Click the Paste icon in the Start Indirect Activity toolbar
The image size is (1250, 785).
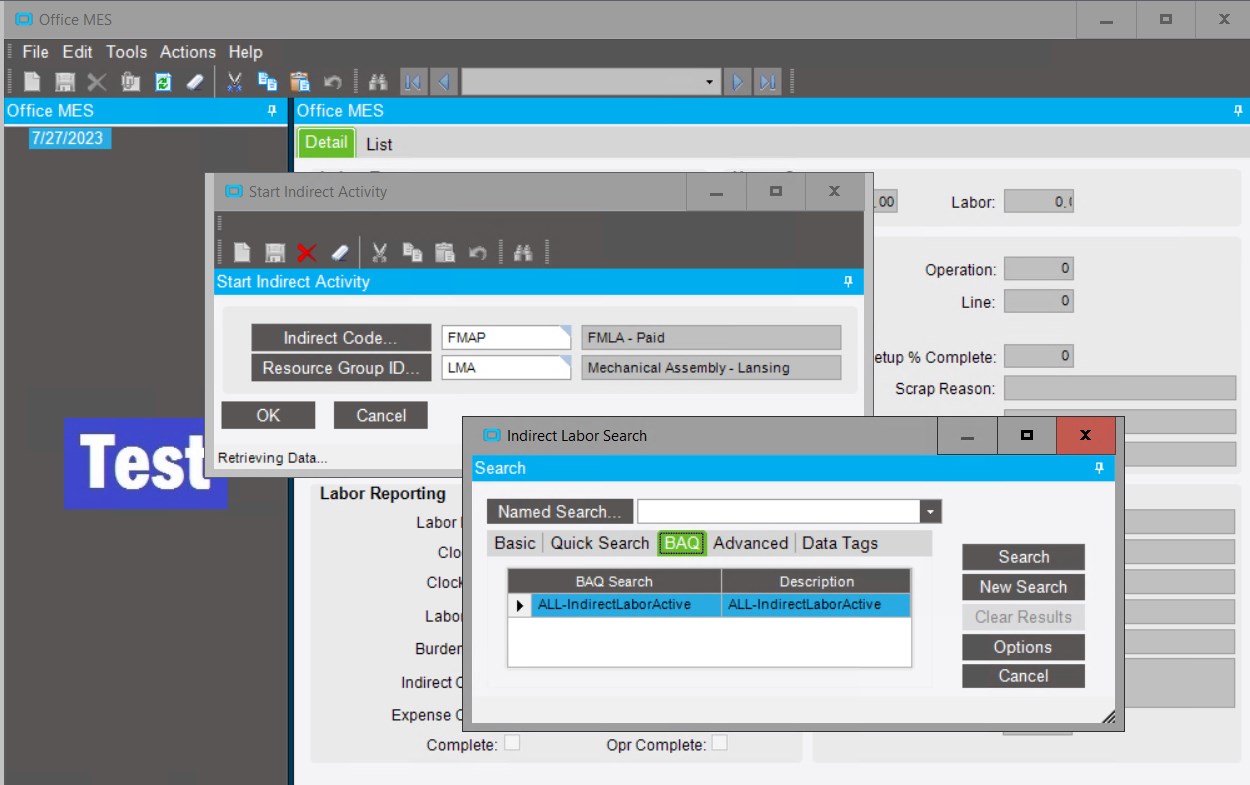pyautogui.click(x=445, y=253)
